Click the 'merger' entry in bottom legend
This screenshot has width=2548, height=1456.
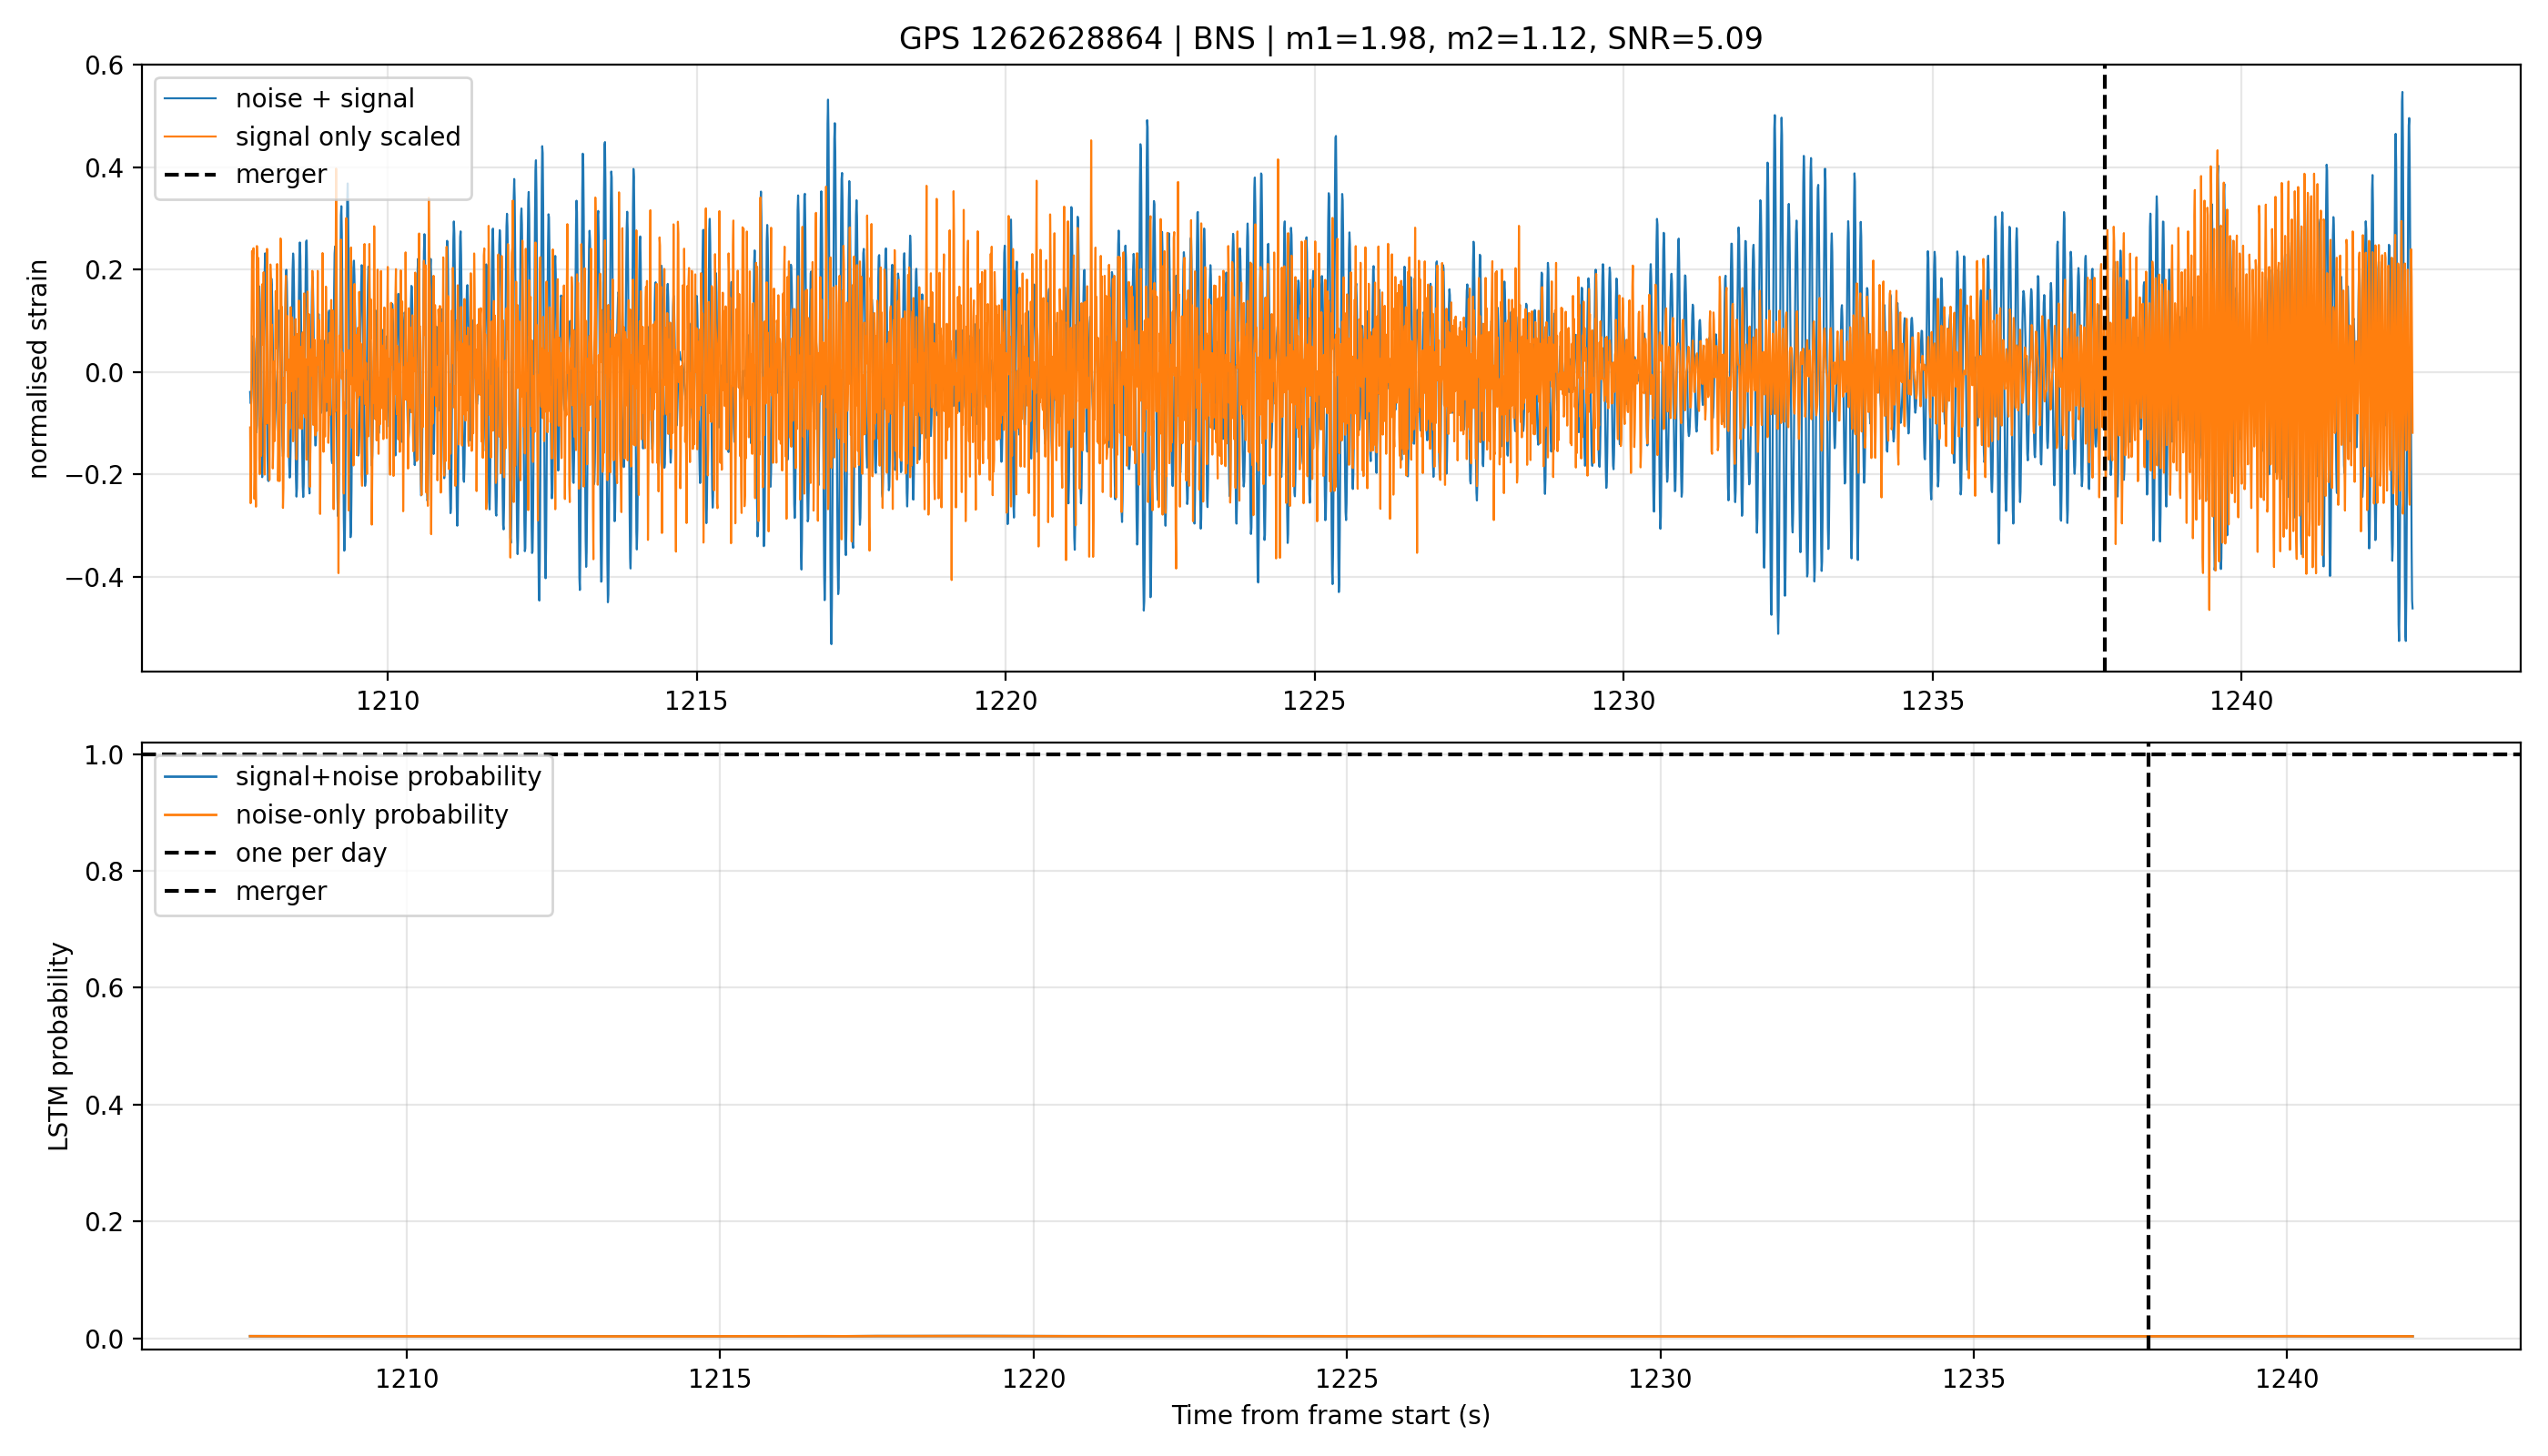pos(245,891)
